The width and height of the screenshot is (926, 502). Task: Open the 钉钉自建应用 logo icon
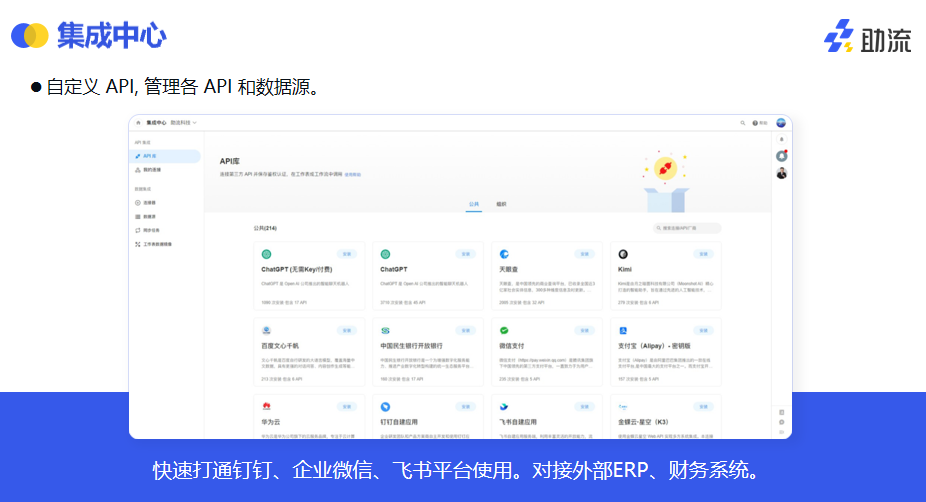(386, 406)
